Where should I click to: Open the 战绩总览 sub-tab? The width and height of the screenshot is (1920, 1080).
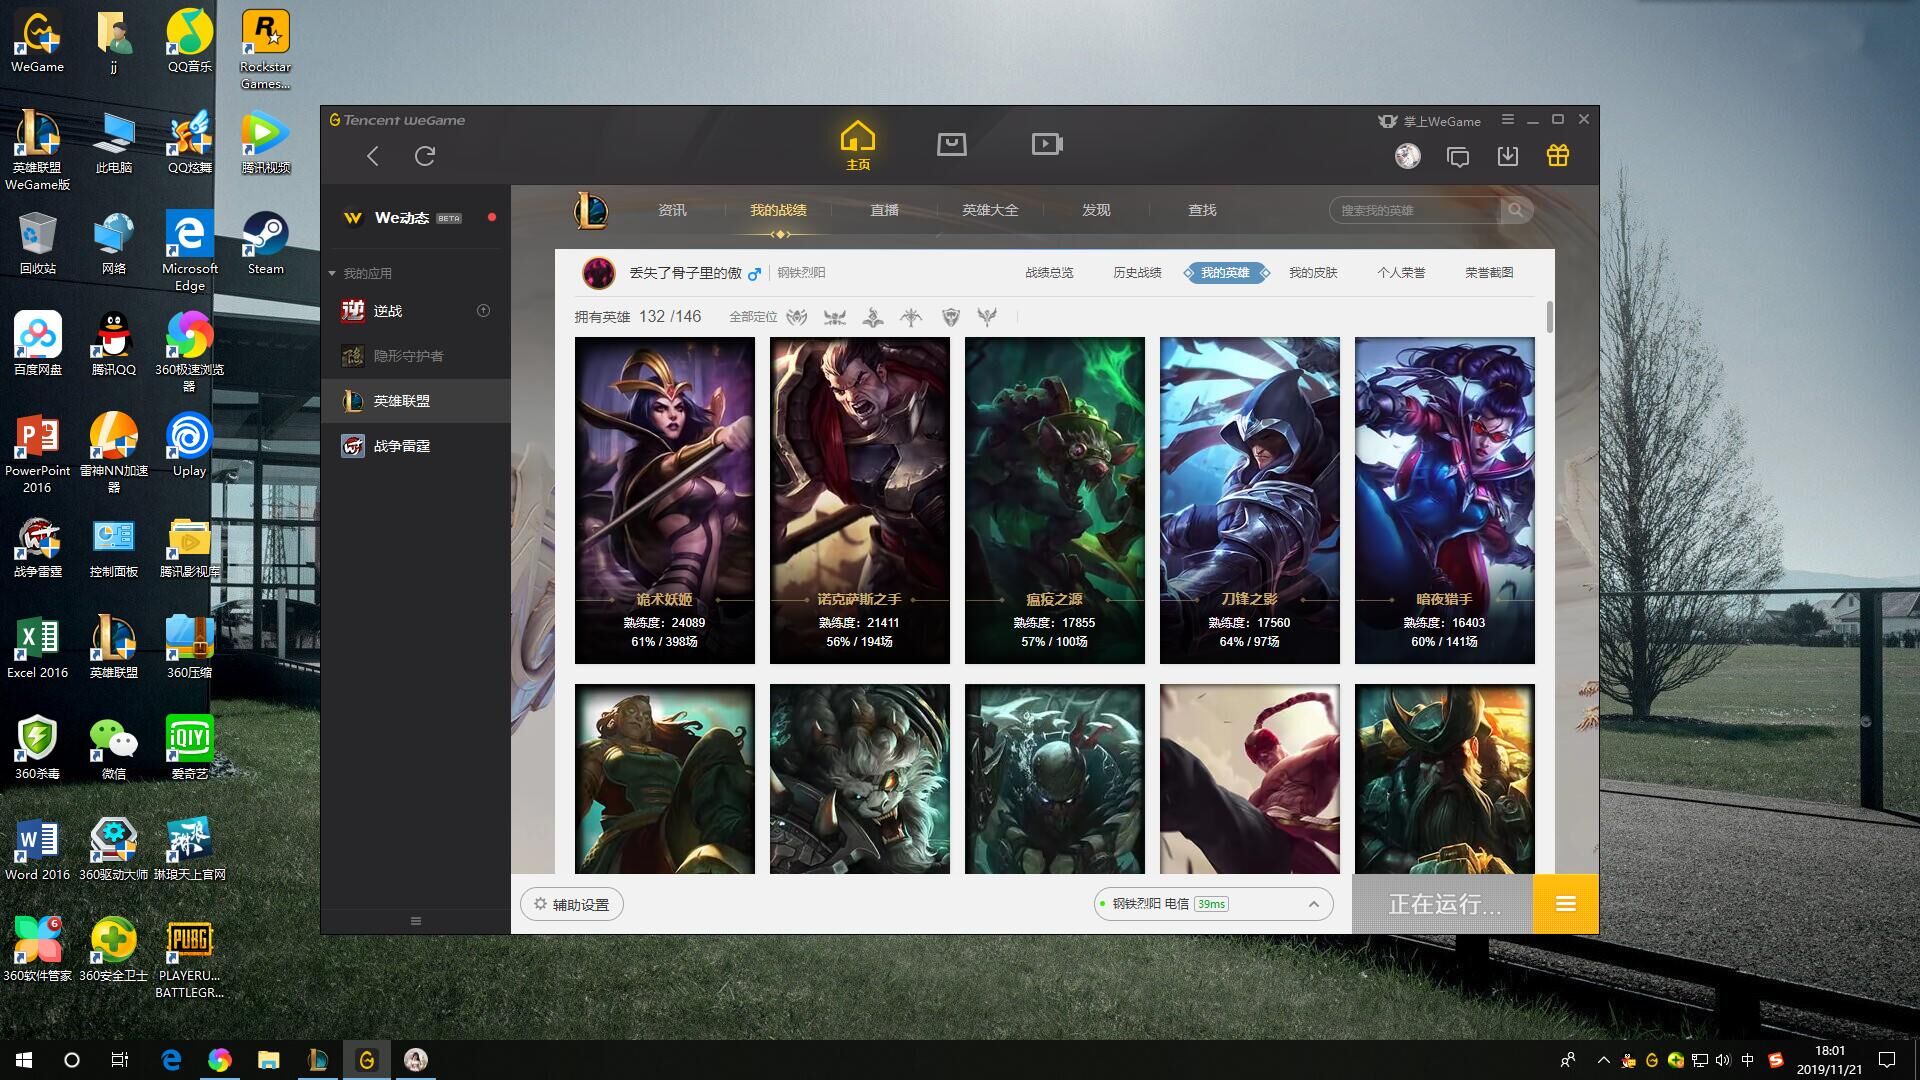[x=1049, y=273]
